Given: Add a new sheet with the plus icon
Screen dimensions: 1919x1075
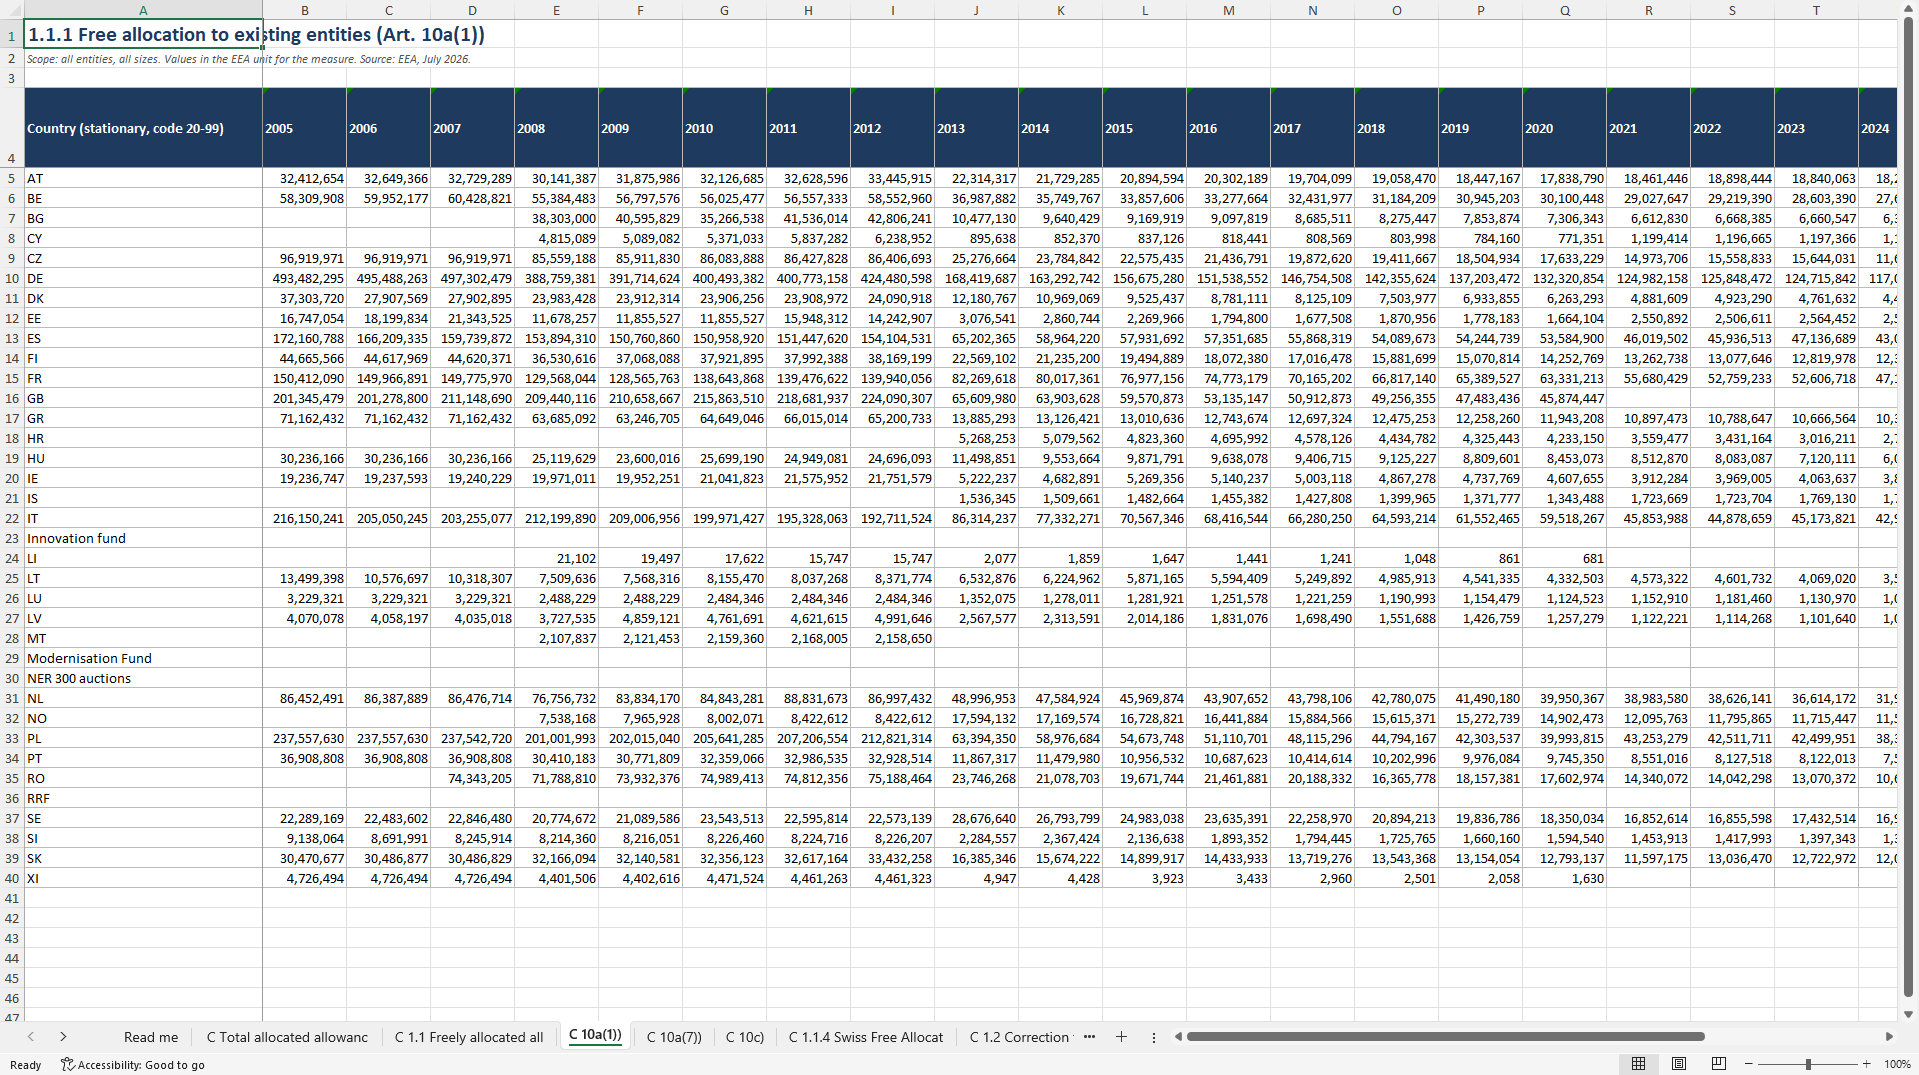Looking at the screenshot, I should pyautogui.click(x=1121, y=1037).
